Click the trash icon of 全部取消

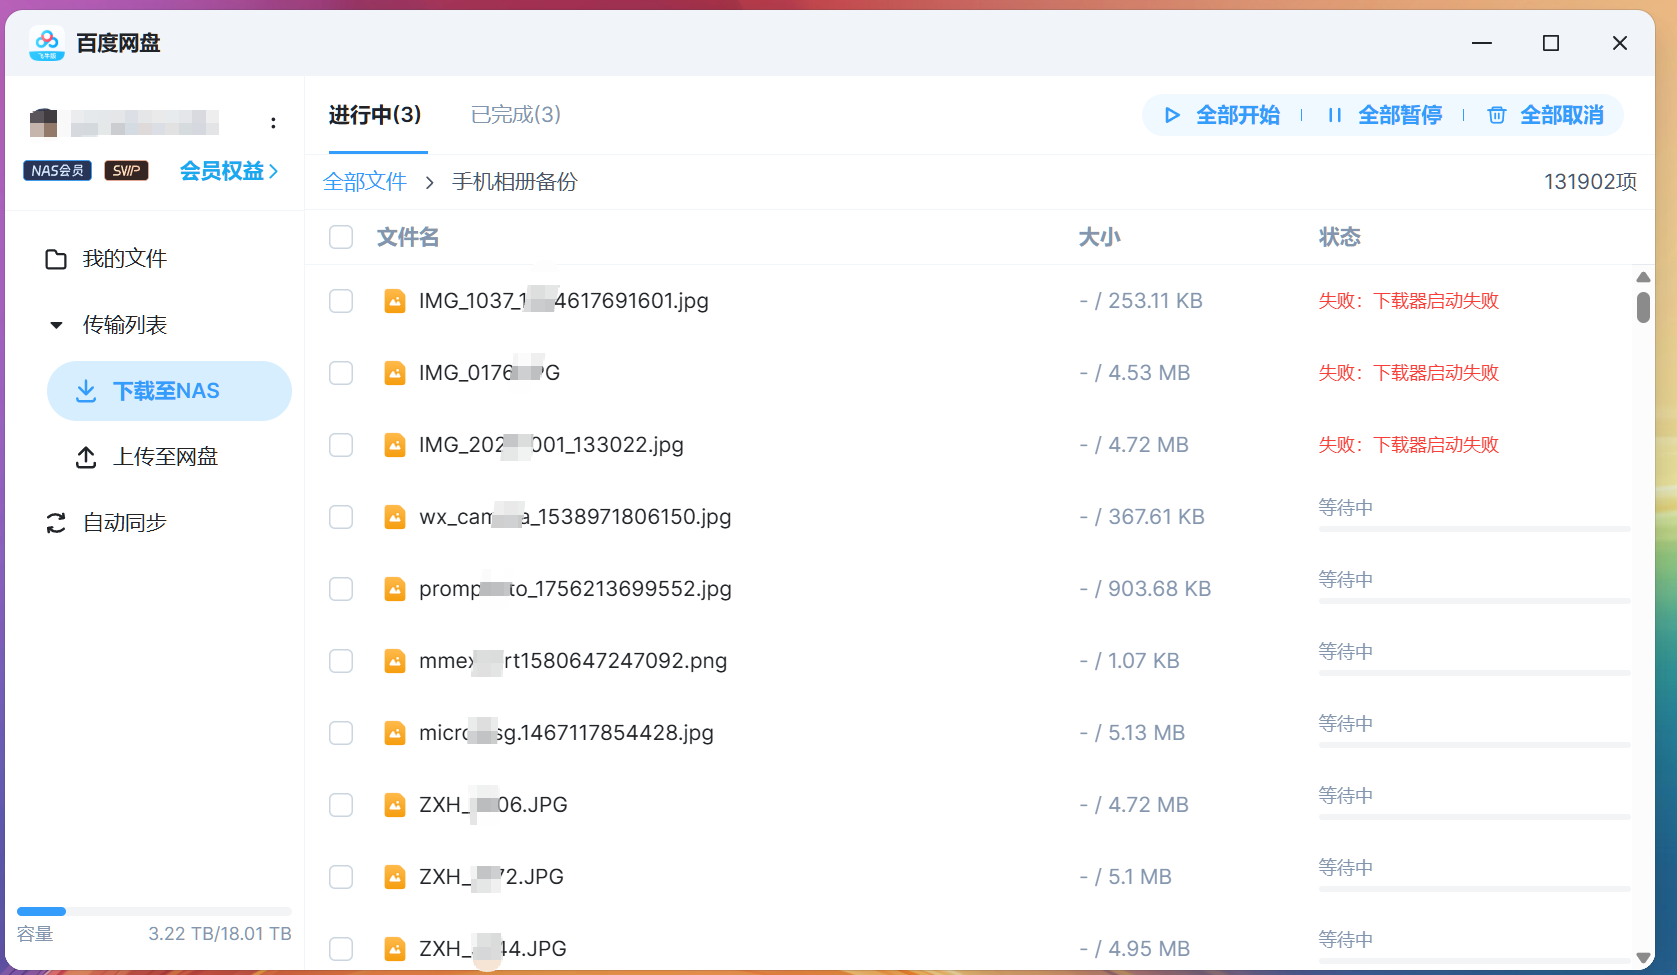click(x=1496, y=115)
